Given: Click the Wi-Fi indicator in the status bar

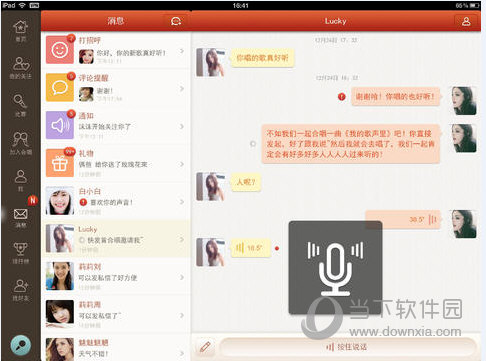Looking at the screenshot, I should 22,5.
